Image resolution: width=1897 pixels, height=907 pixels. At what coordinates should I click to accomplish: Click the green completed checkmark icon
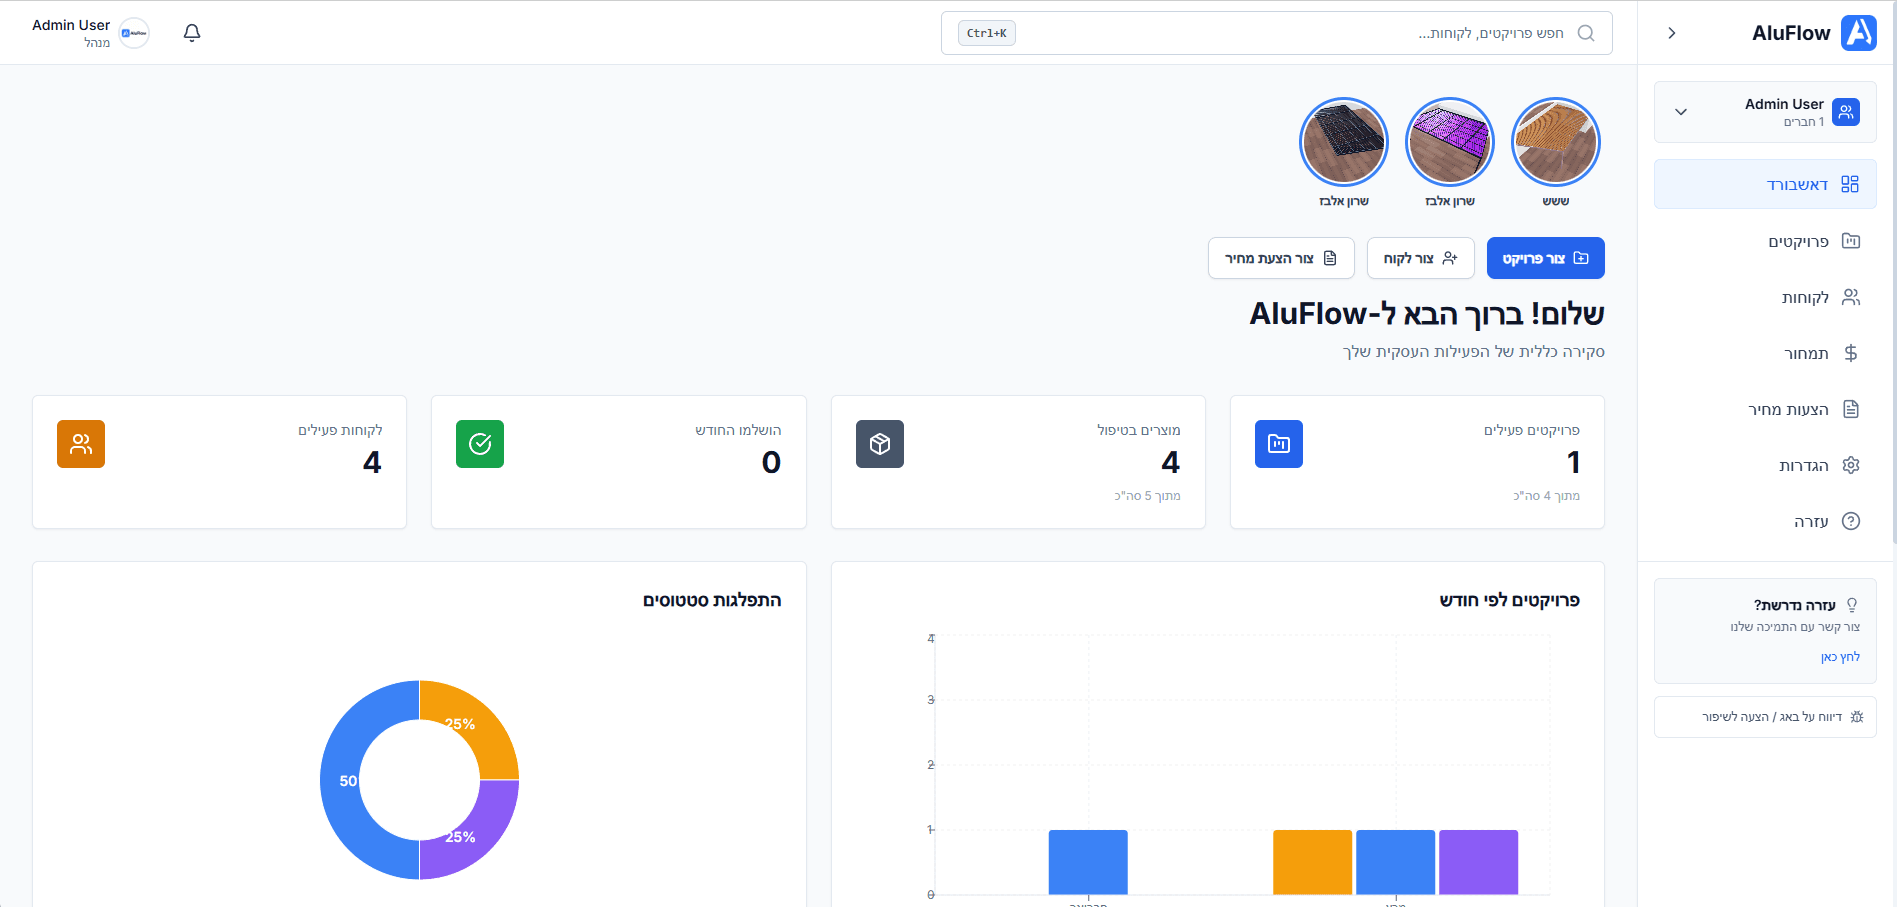(480, 444)
